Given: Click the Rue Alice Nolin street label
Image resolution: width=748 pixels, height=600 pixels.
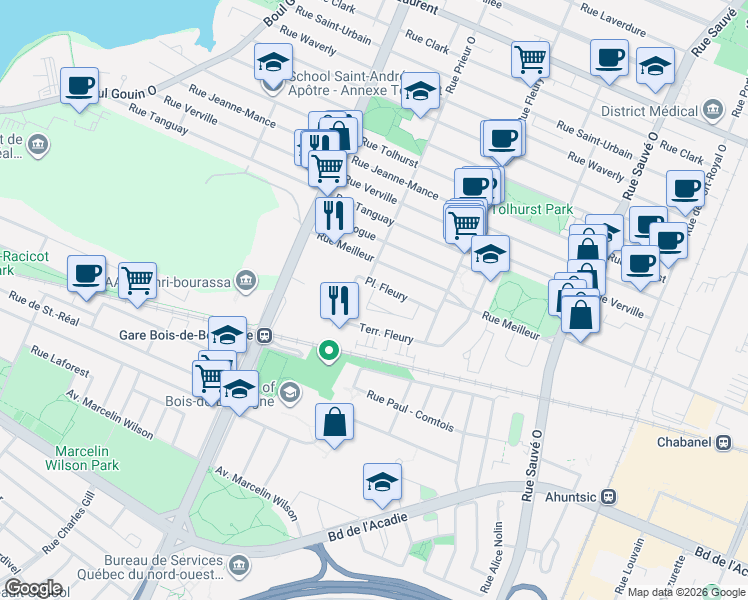Looking at the screenshot, I should [x=492, y=556].
